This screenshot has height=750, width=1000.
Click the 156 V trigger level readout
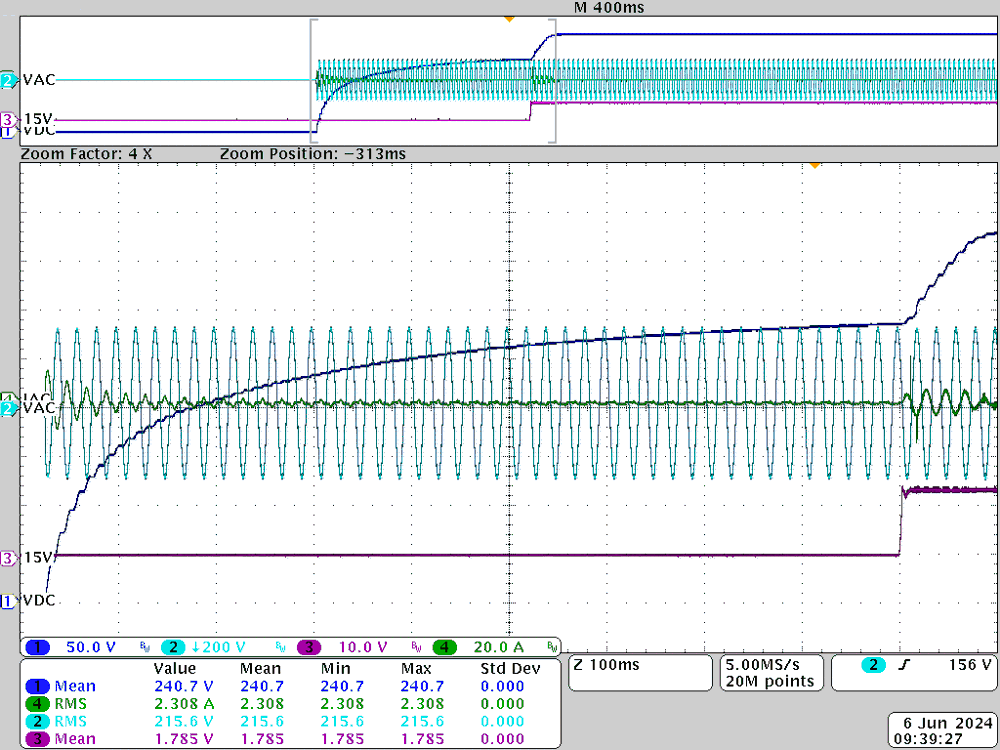click(969, 665)
